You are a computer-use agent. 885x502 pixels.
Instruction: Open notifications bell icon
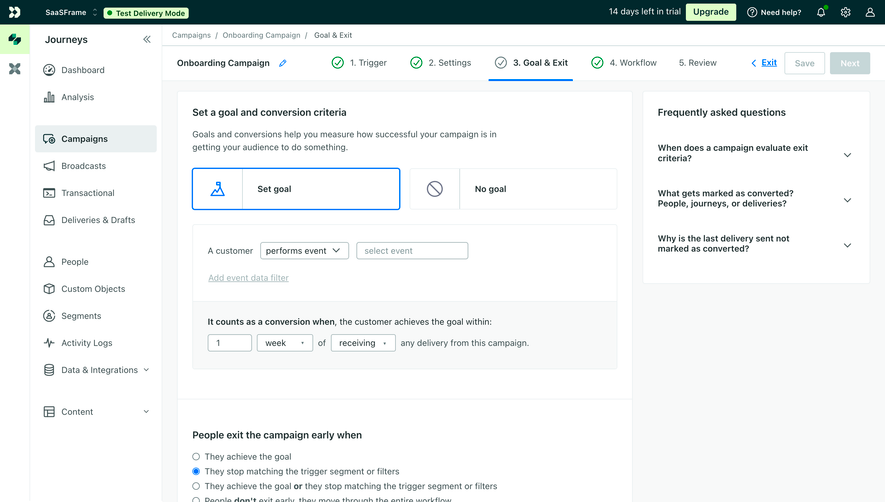tap(821, 12)
